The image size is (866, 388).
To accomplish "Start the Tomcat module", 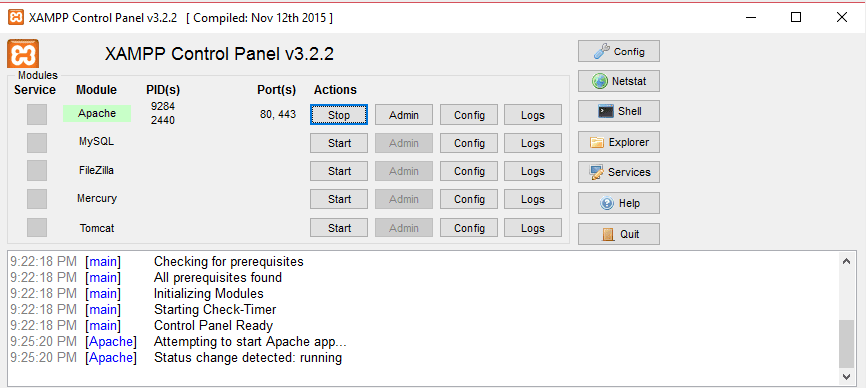I will [339, 228].
